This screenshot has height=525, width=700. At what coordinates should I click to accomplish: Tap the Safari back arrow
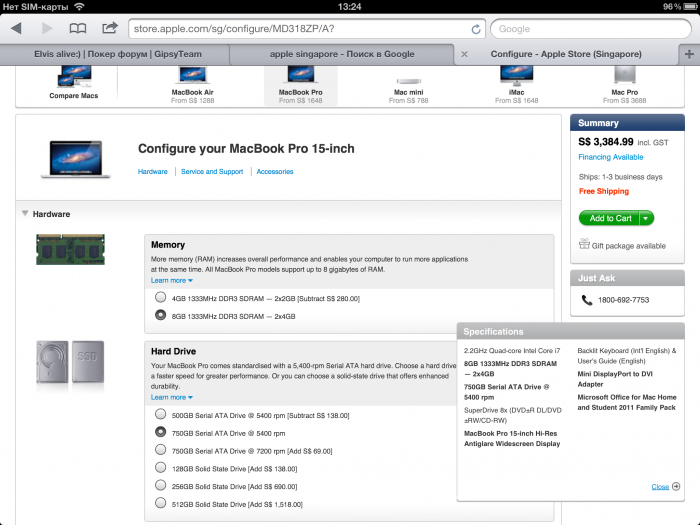tap(17, 29)
